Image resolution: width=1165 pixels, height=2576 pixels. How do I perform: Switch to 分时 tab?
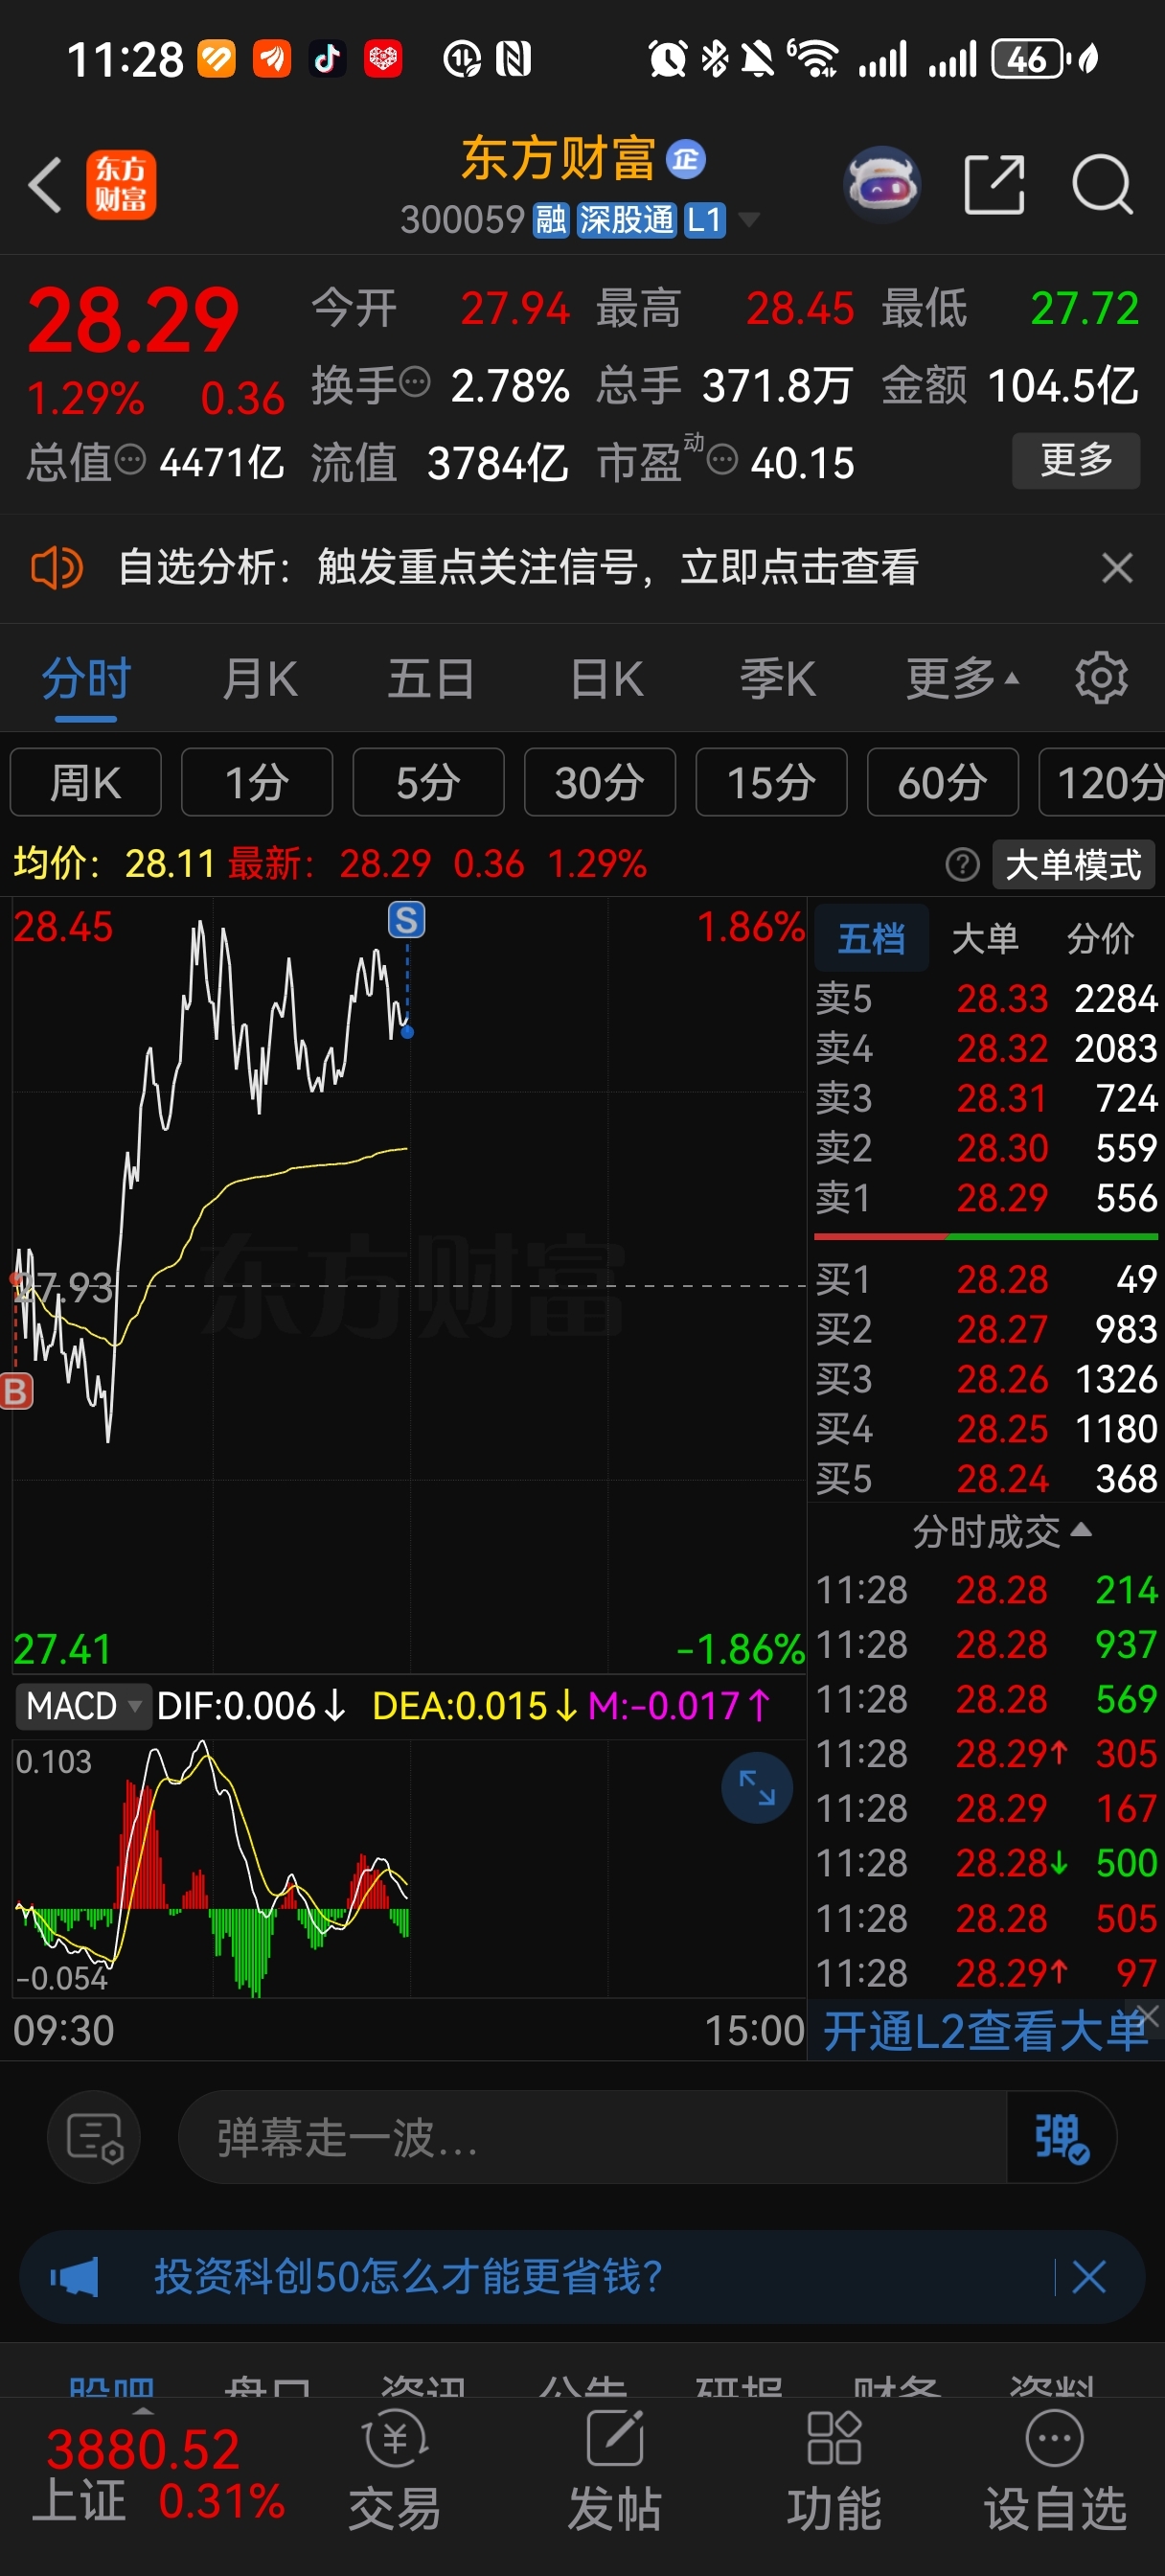86,679
